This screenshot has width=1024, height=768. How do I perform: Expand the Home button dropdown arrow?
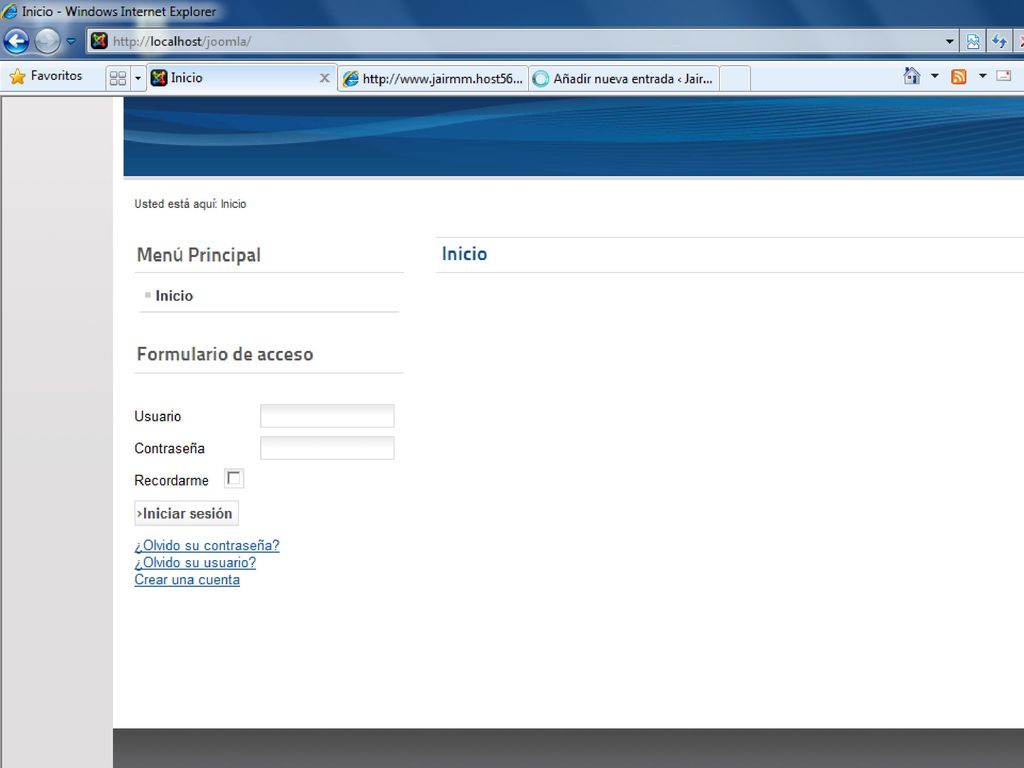coord(935,76)
